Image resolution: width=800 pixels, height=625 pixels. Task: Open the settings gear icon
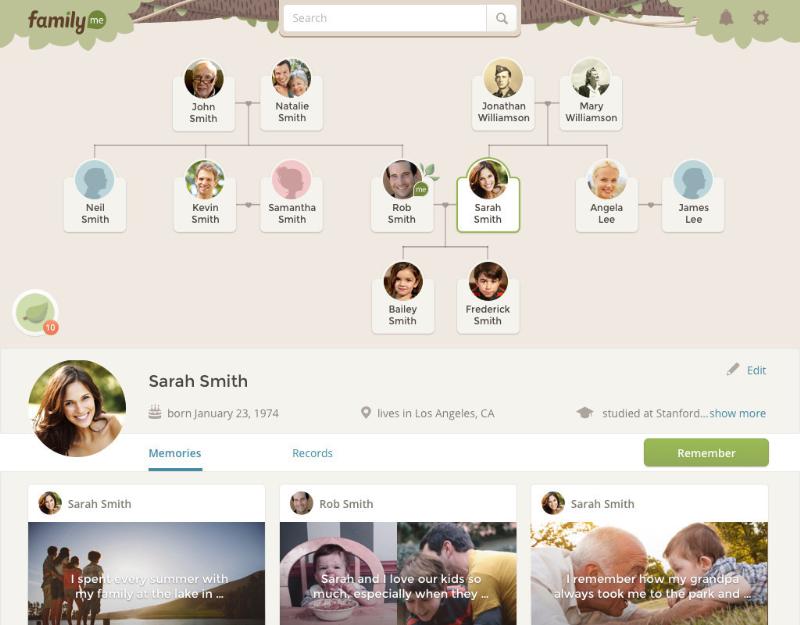(761, 18)
